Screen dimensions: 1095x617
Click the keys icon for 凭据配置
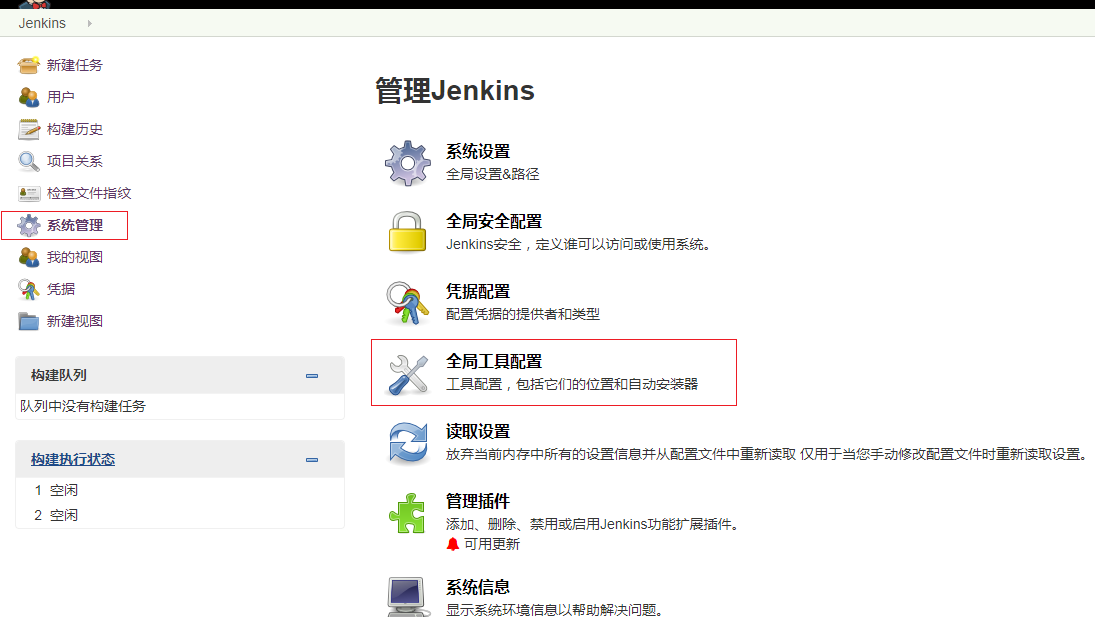point(408,303)
